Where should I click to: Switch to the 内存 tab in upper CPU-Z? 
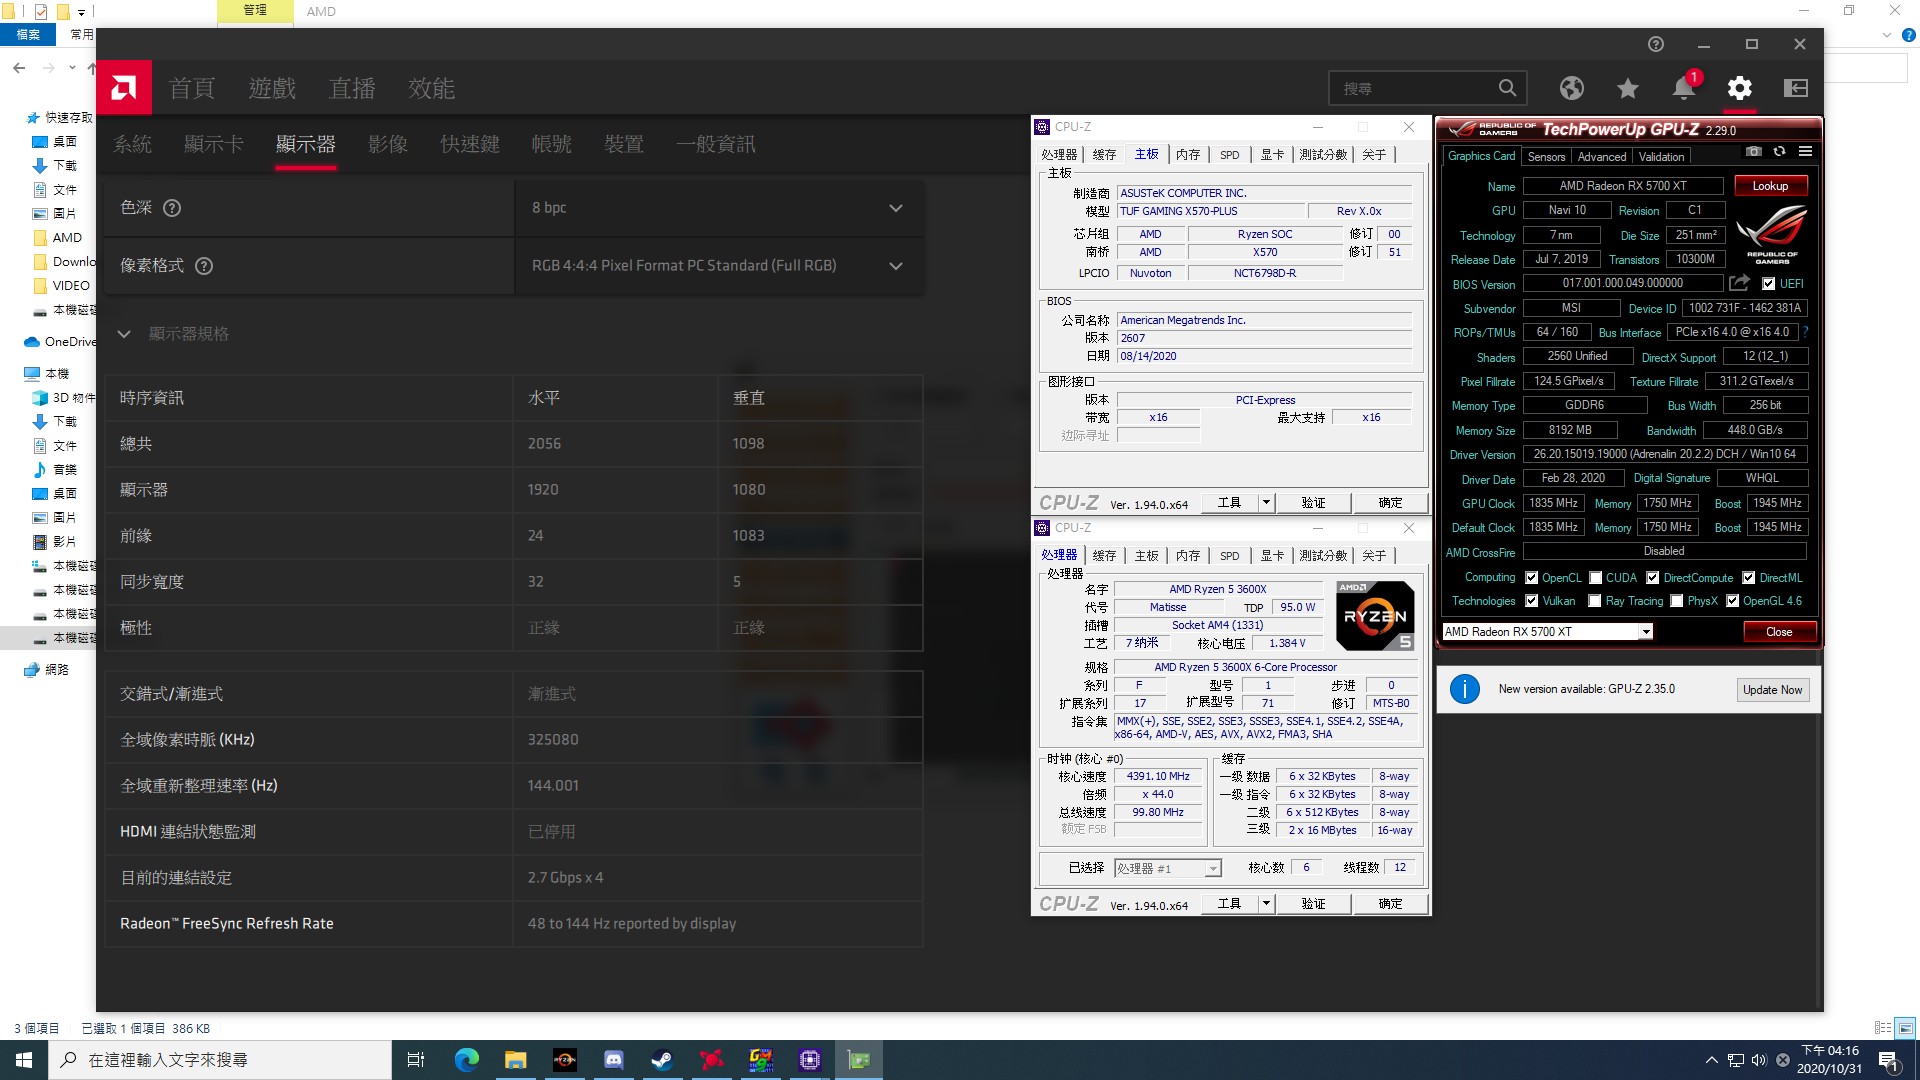pos(1188,155)
